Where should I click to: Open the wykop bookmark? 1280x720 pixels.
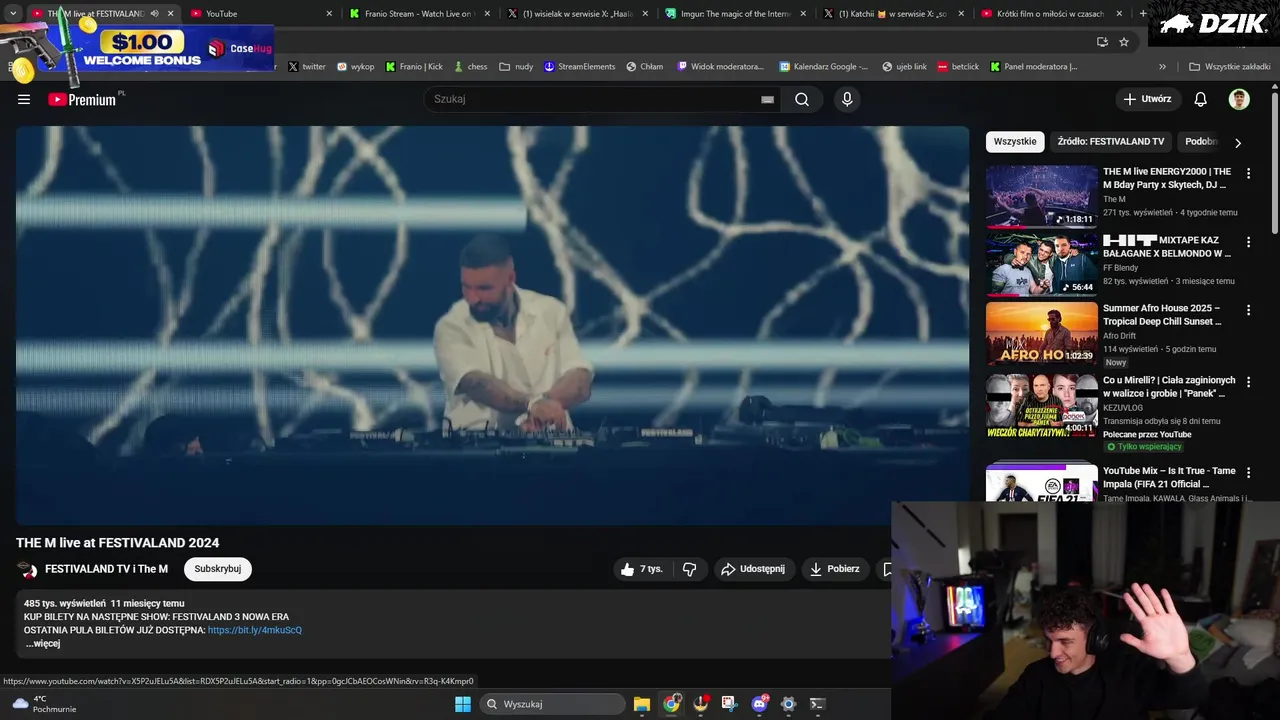pos(355,67)
